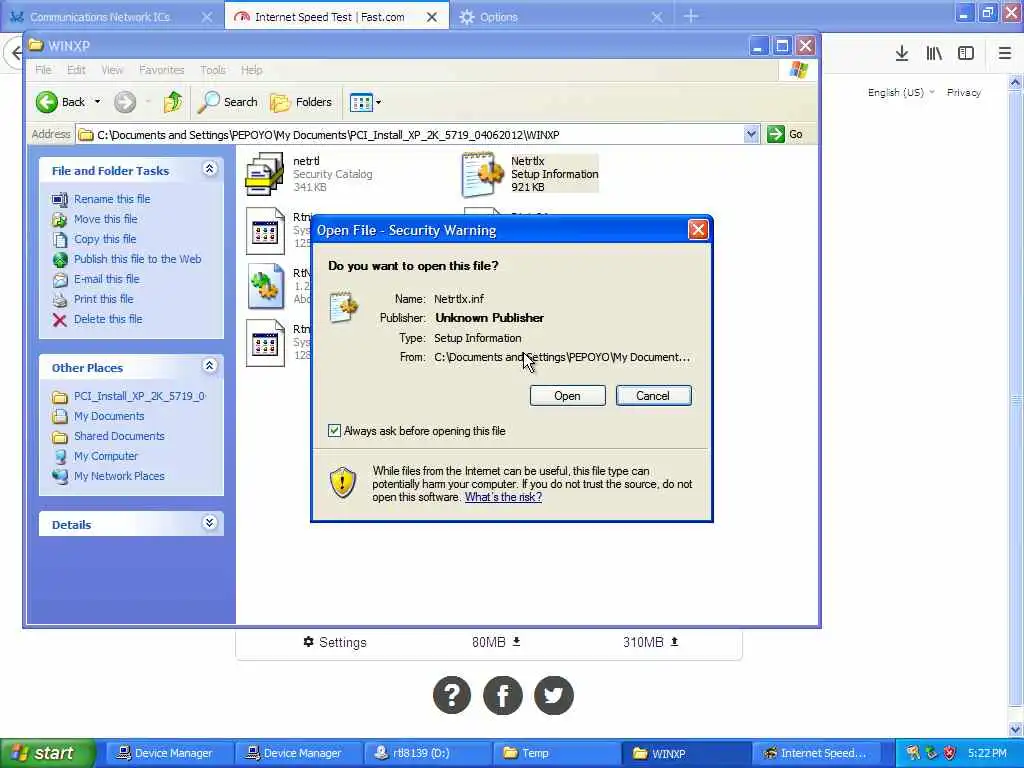Toggle the browser sidebar icon
Screen dimensions: 1024x768
pyautogui.click(x=966, y=54)
